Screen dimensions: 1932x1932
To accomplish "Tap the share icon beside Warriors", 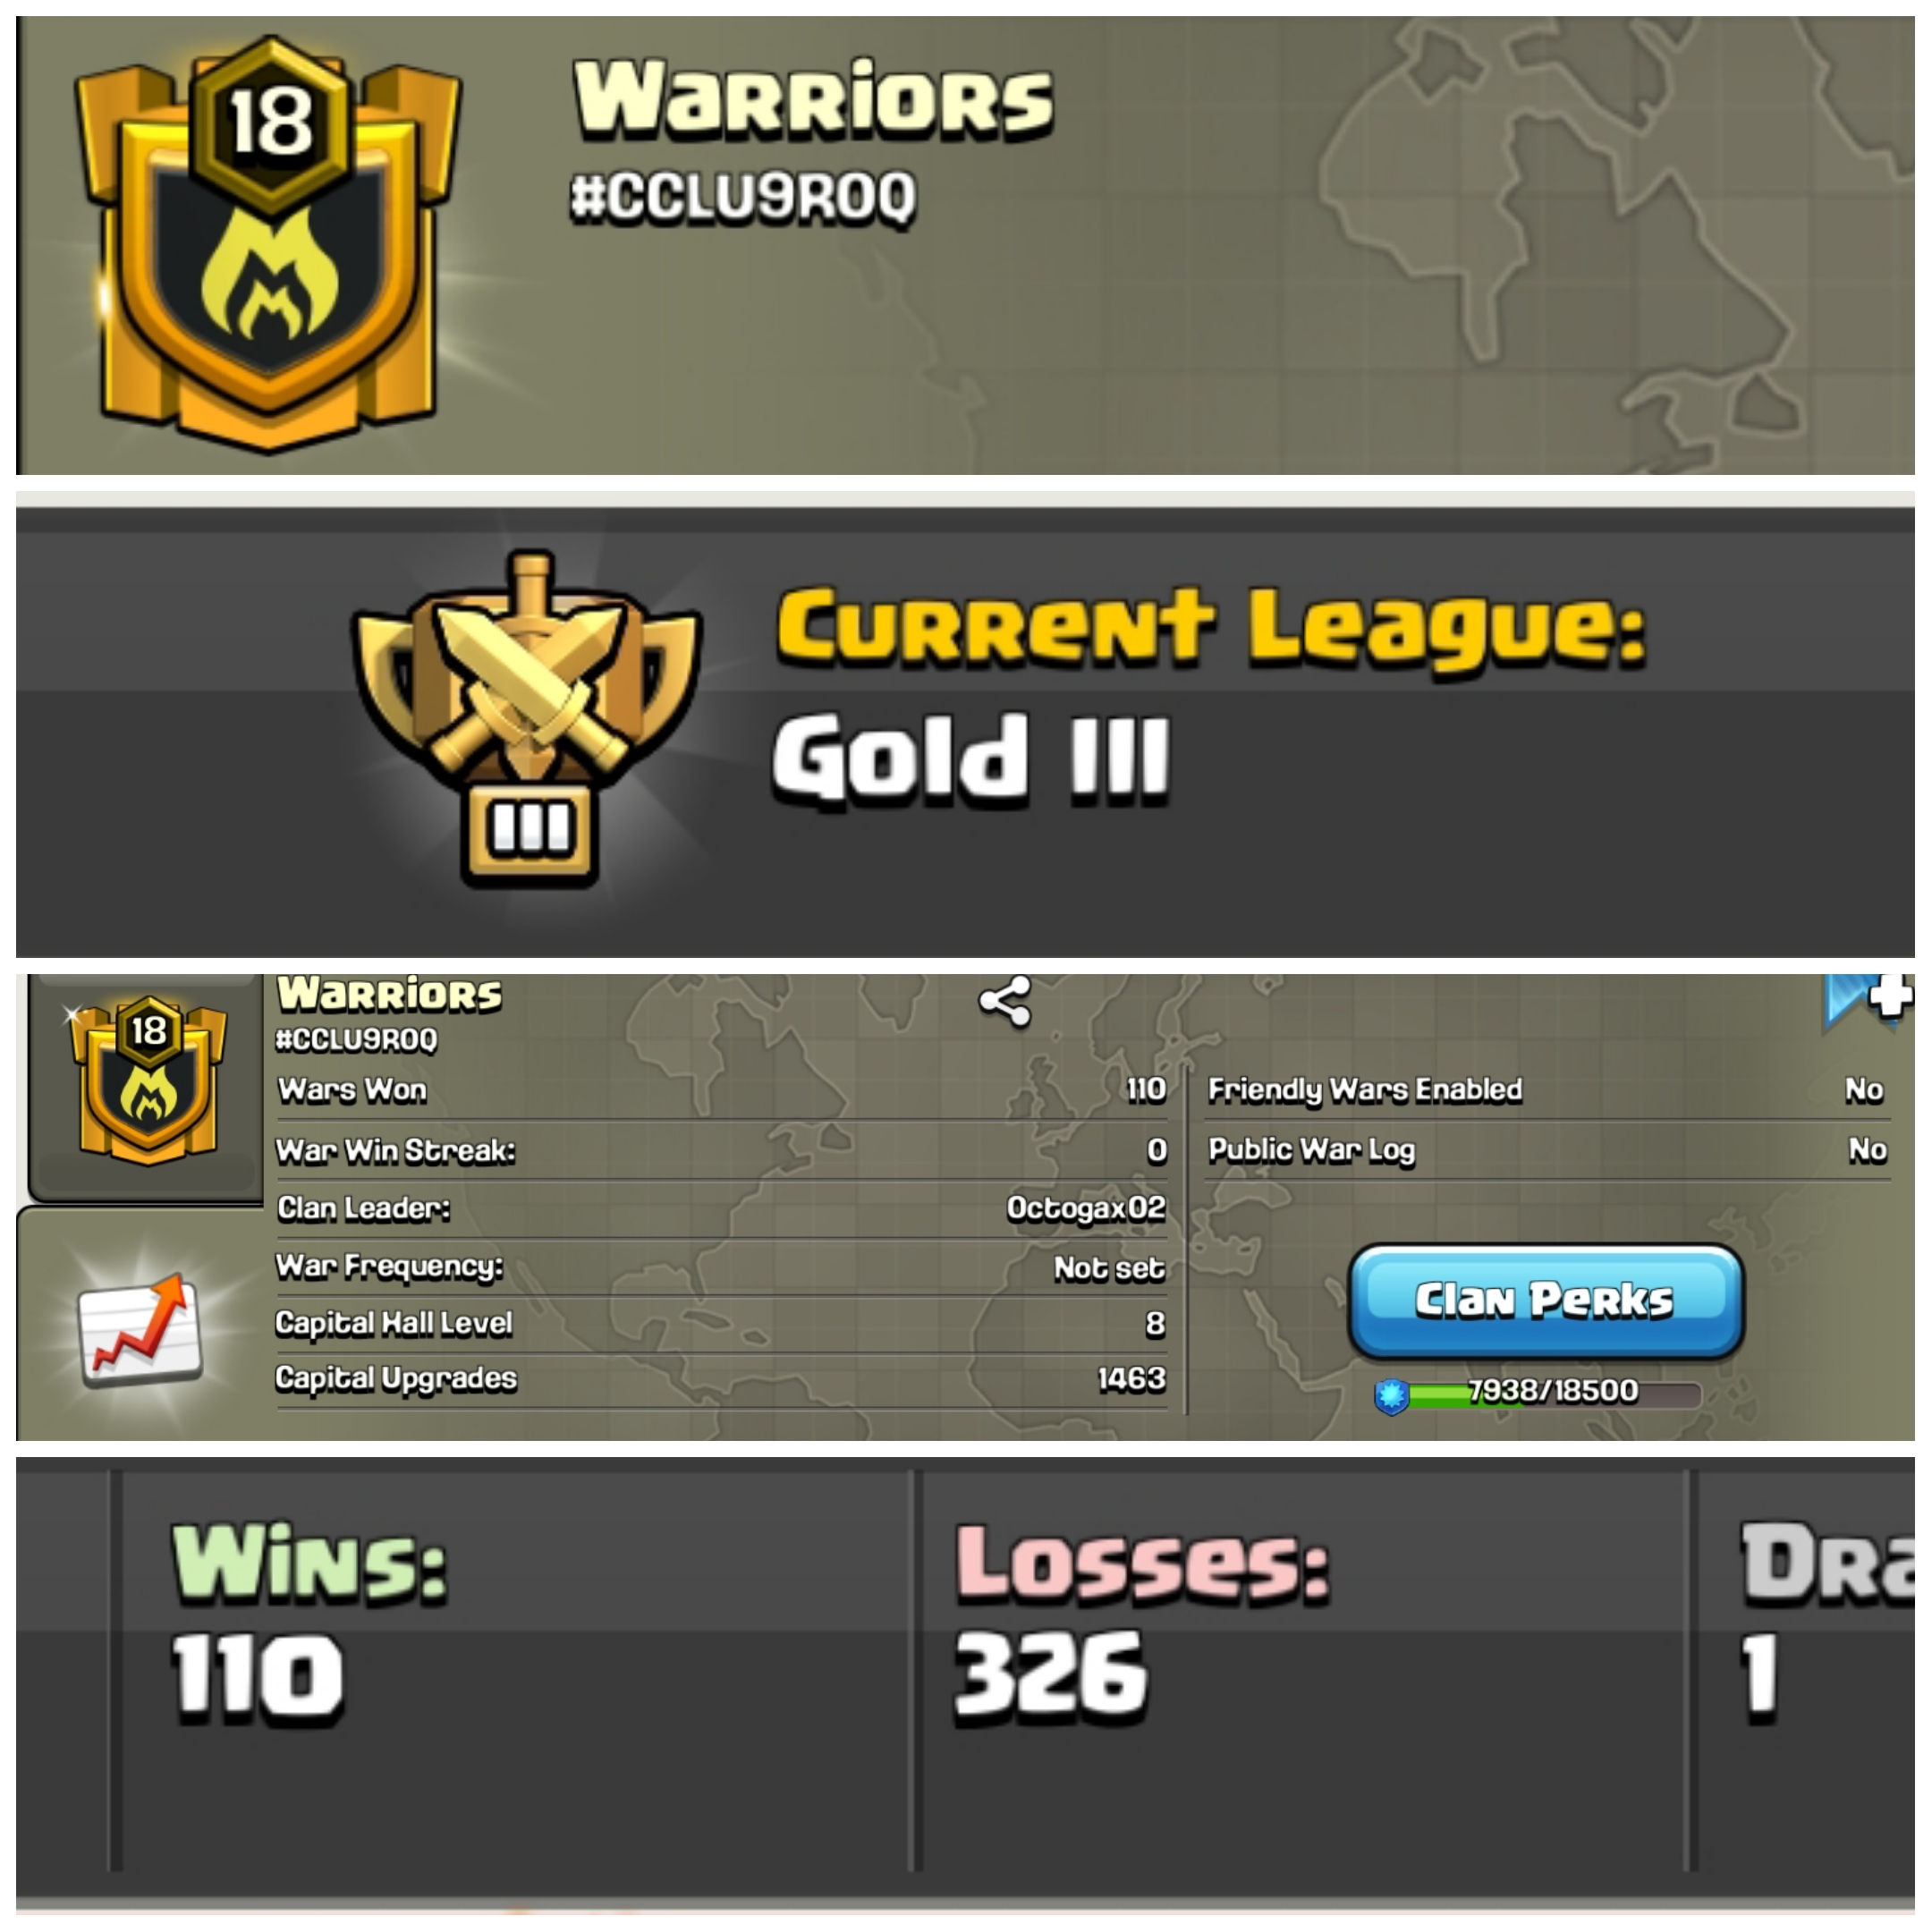I will [x=1004, y=1002].
